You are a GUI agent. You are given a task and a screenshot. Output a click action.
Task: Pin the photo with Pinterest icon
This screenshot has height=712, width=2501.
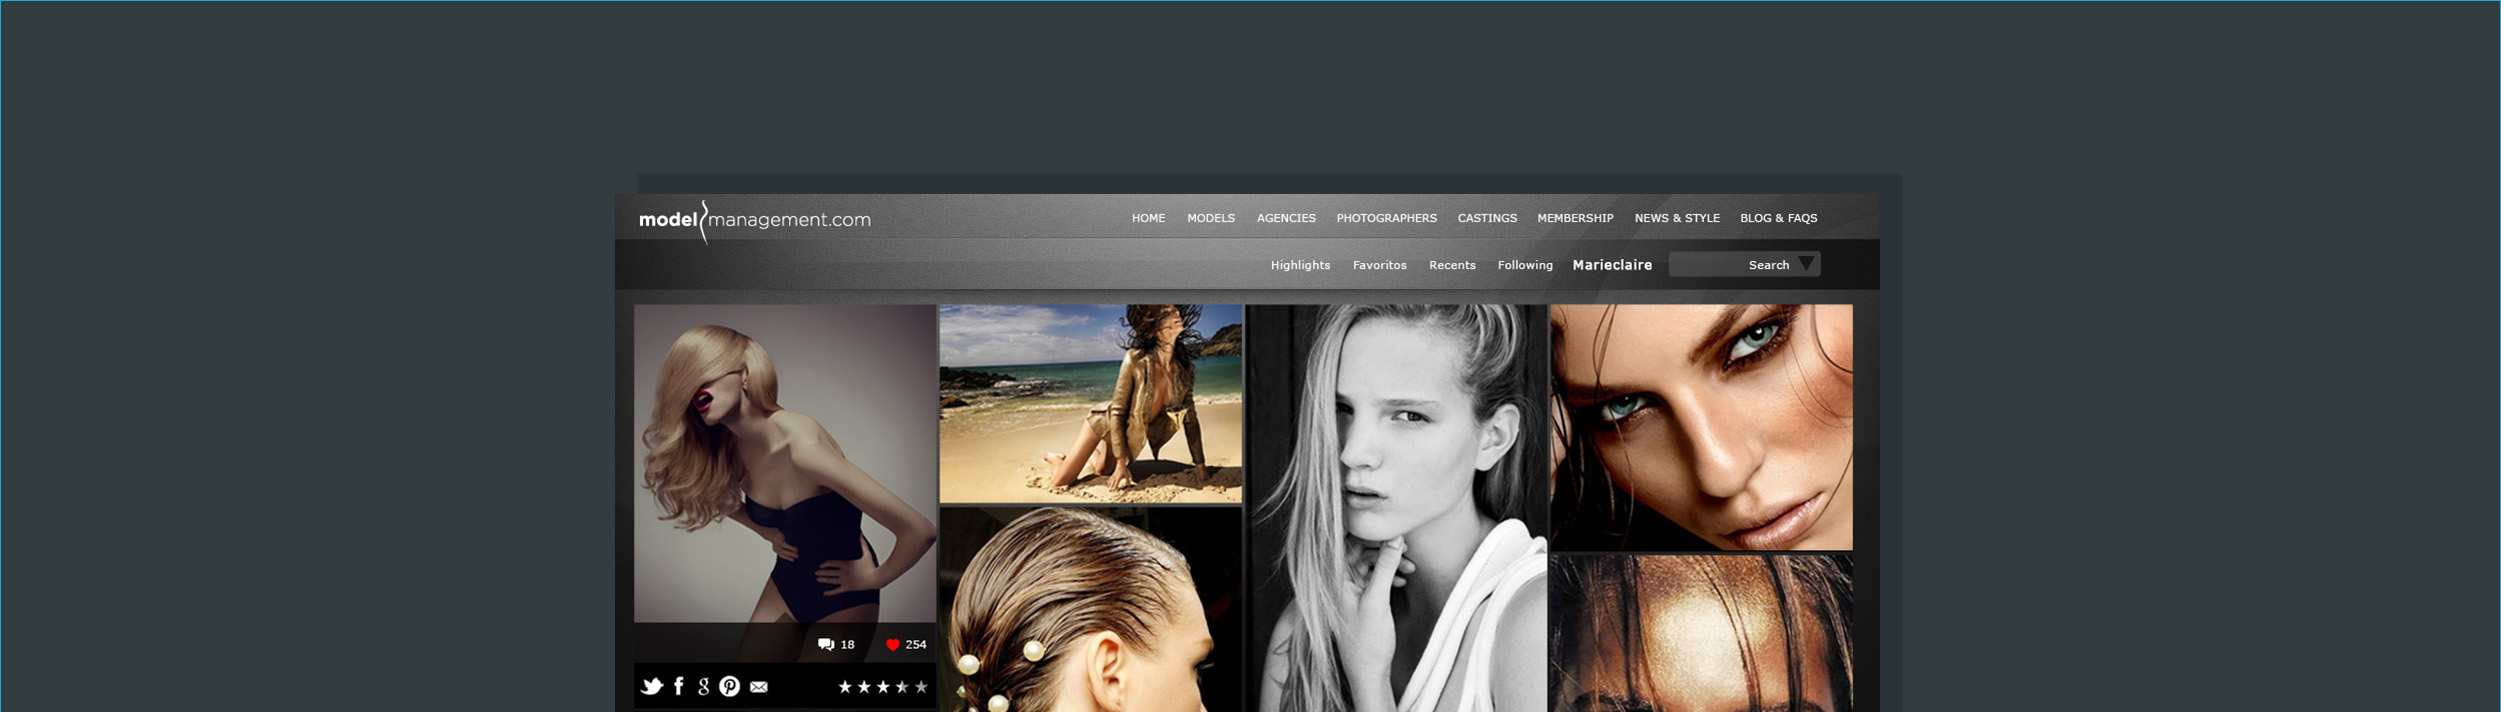point(730,686)
